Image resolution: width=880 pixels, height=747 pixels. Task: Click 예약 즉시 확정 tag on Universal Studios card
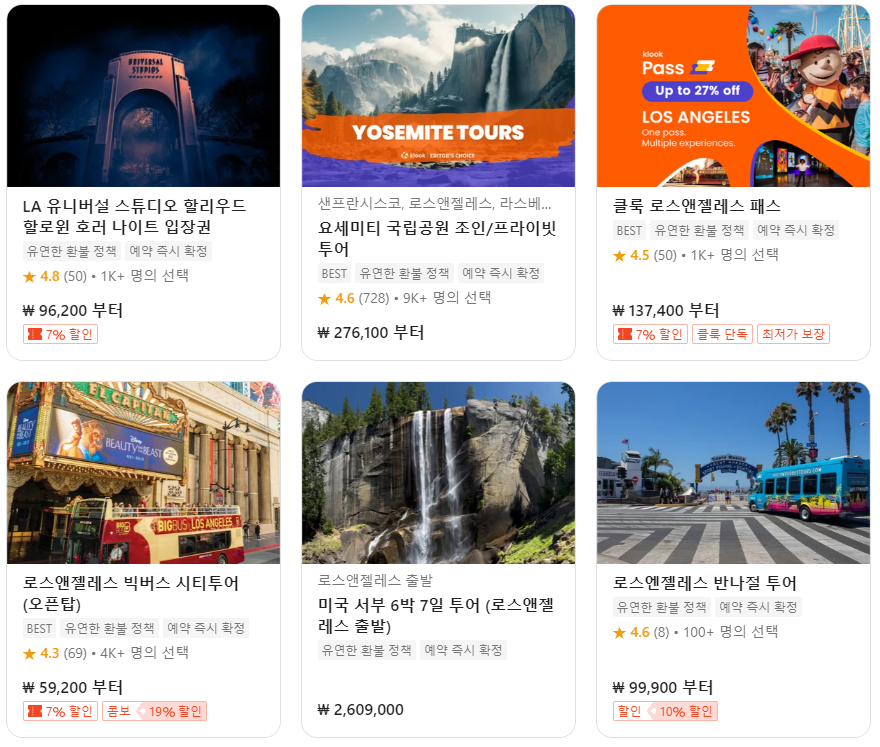tap(168, 251)
